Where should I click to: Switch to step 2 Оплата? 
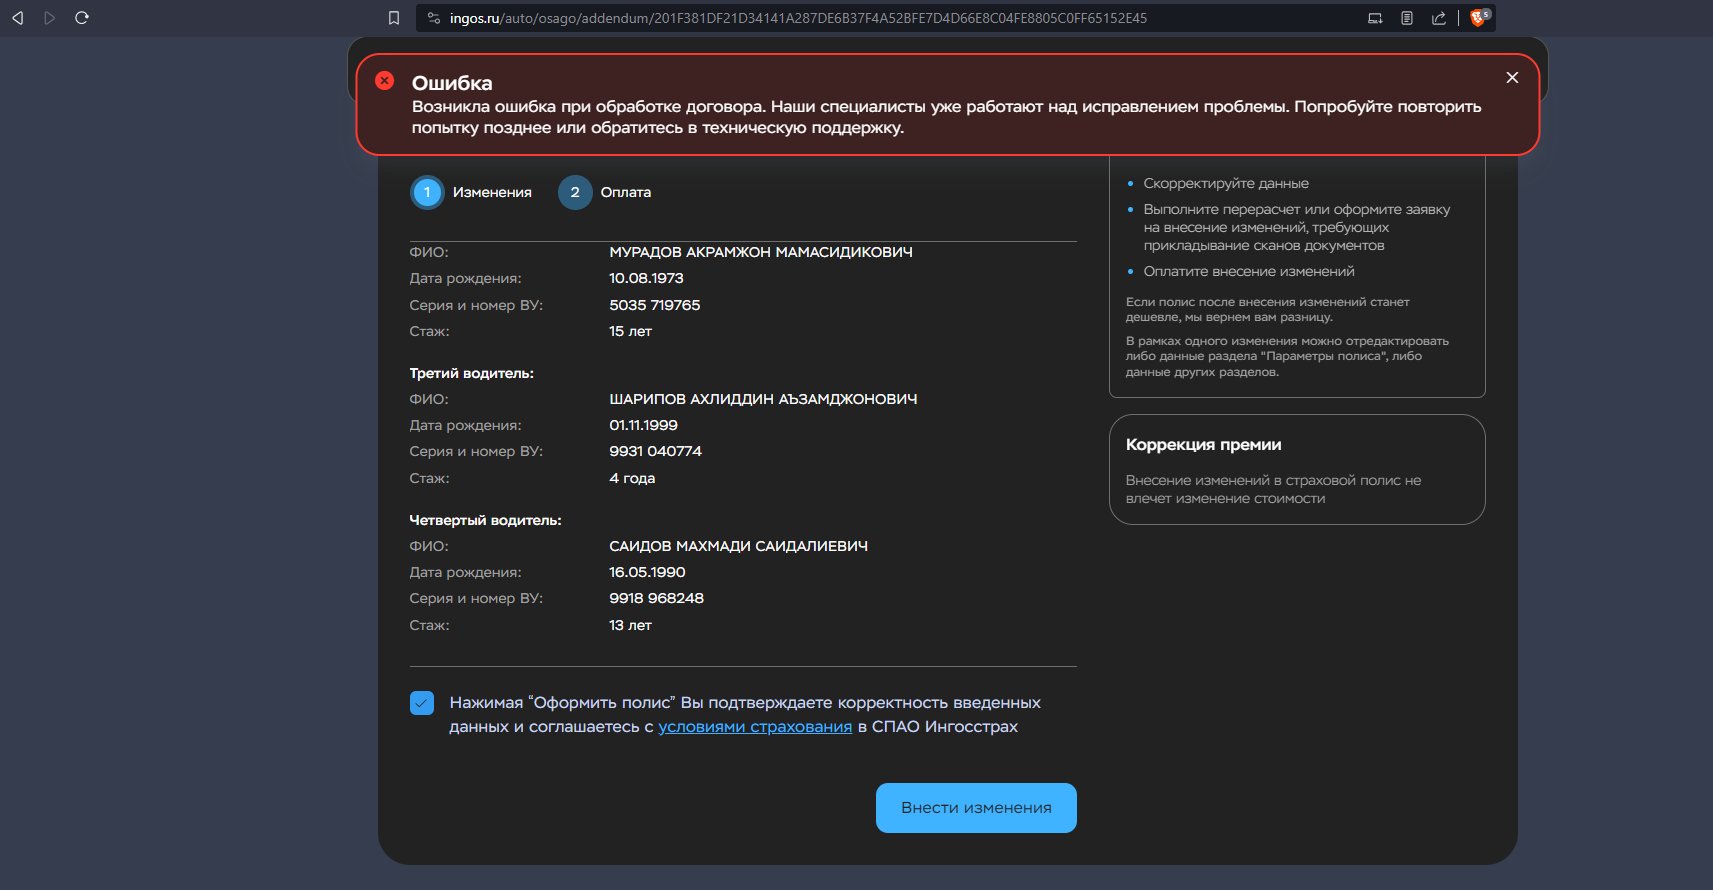coord(575,192)
